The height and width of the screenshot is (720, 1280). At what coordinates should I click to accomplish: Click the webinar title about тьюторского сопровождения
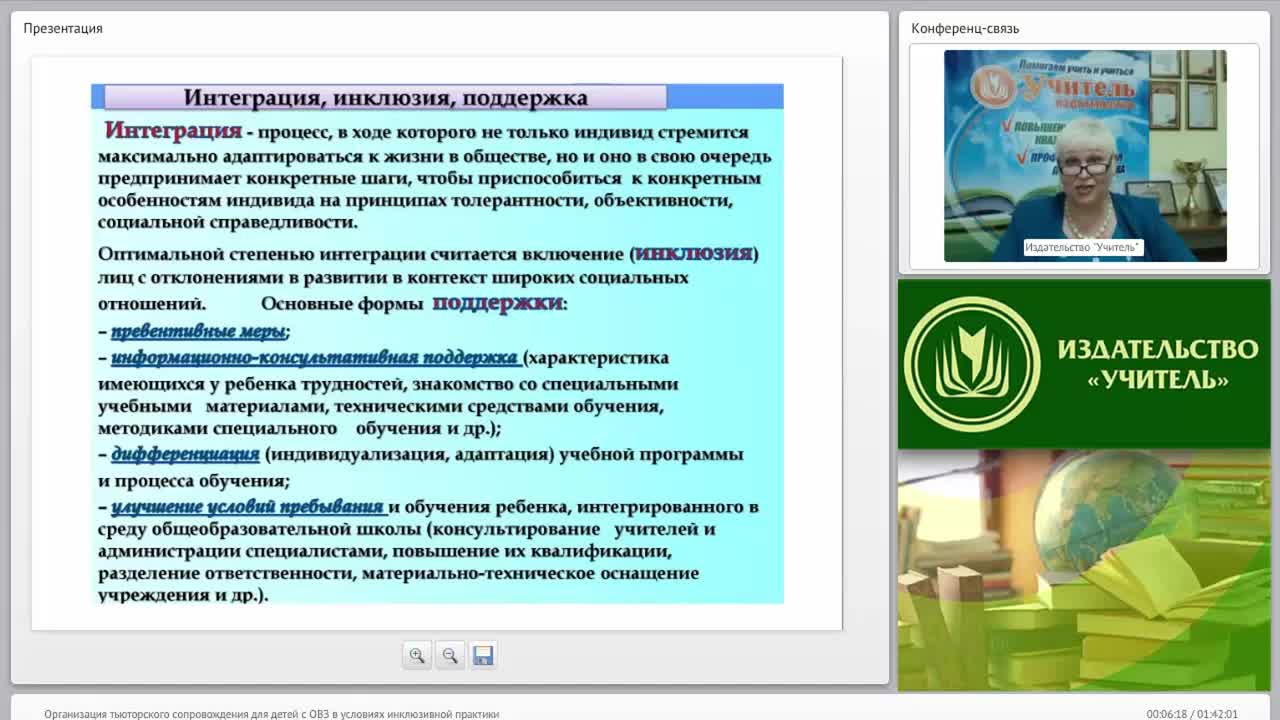[x=271, y=714]
